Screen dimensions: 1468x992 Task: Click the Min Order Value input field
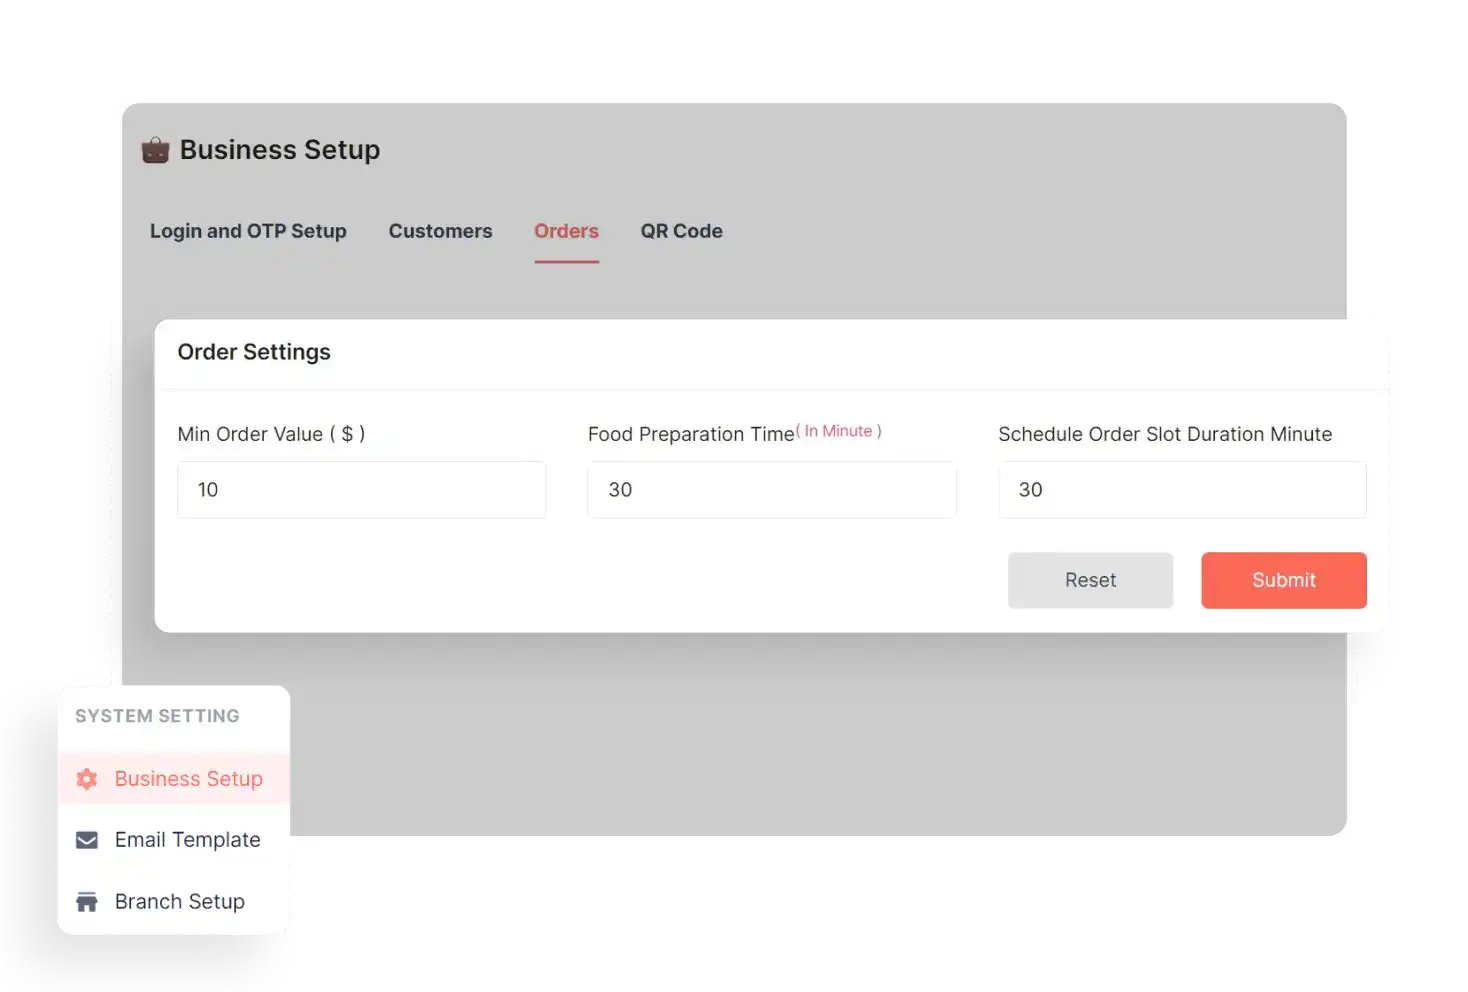(x=362, y=490)
